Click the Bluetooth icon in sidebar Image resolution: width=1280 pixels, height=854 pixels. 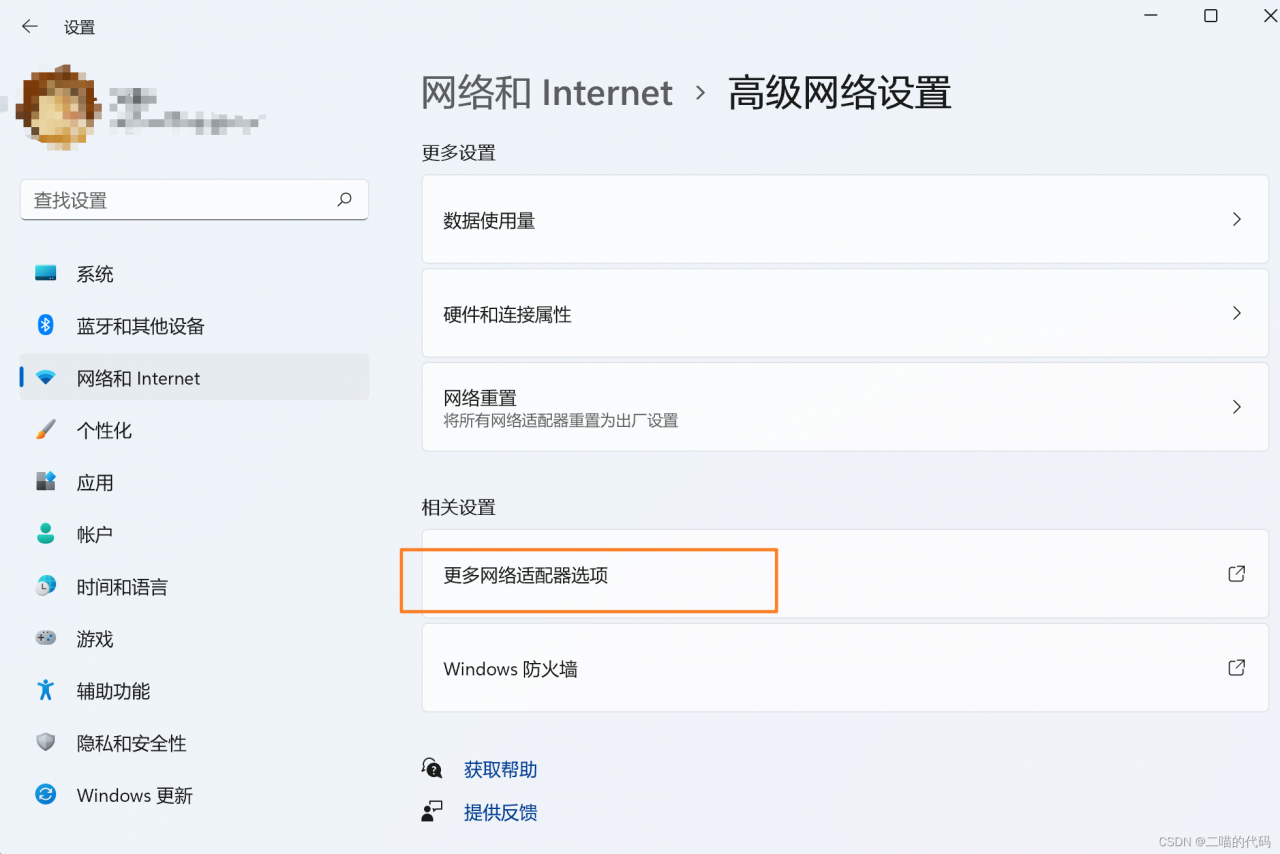tap(46, 325)
